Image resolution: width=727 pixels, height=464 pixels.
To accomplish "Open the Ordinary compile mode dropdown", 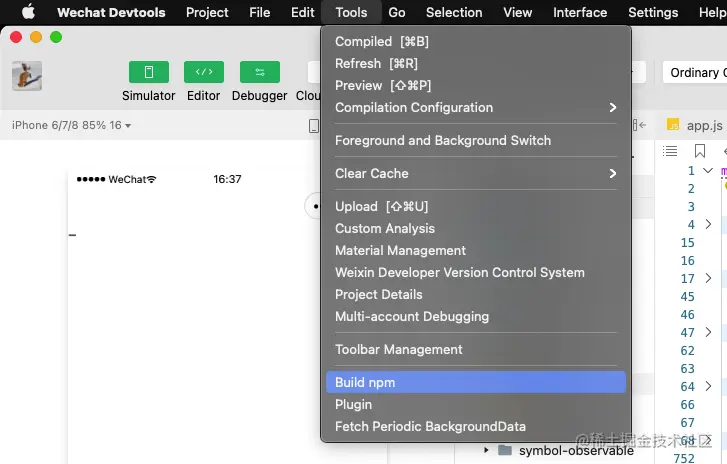I will [694, 73].
